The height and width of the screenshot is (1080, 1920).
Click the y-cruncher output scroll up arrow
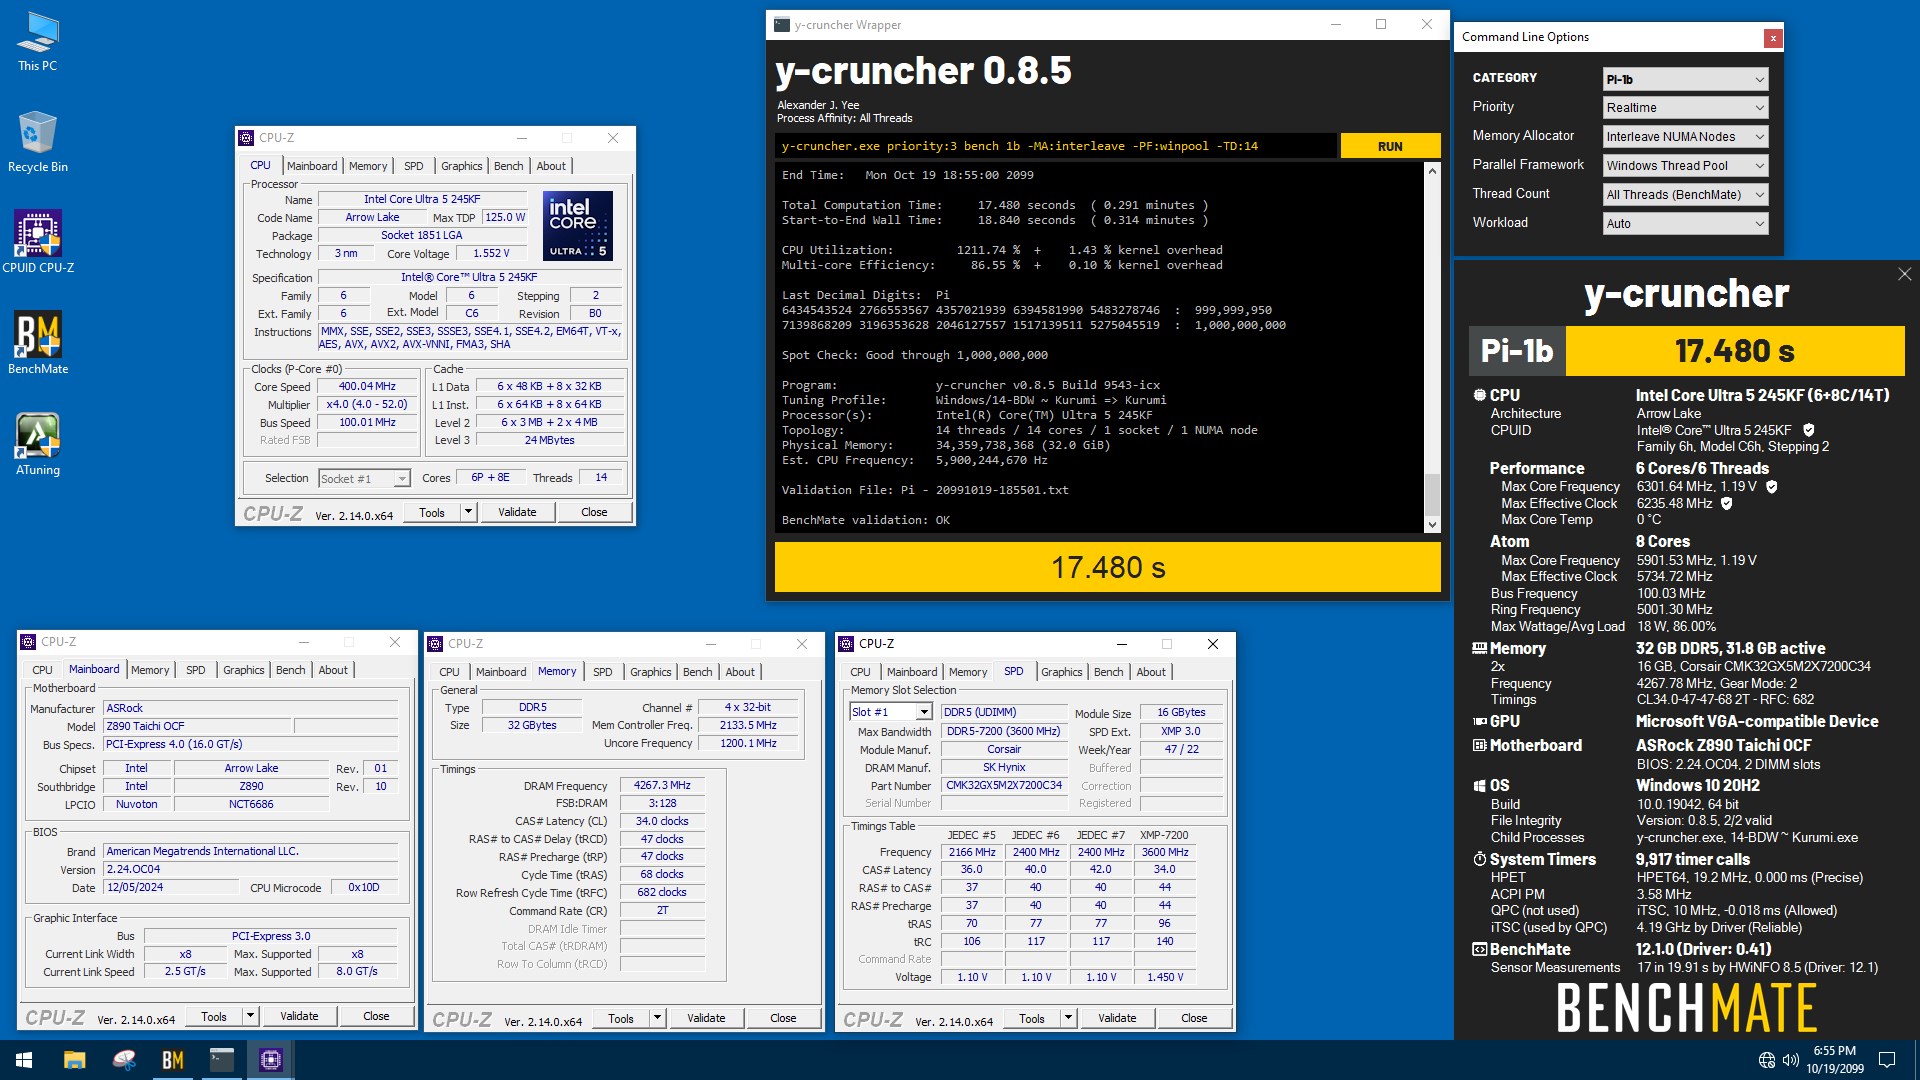(1432, 171)
